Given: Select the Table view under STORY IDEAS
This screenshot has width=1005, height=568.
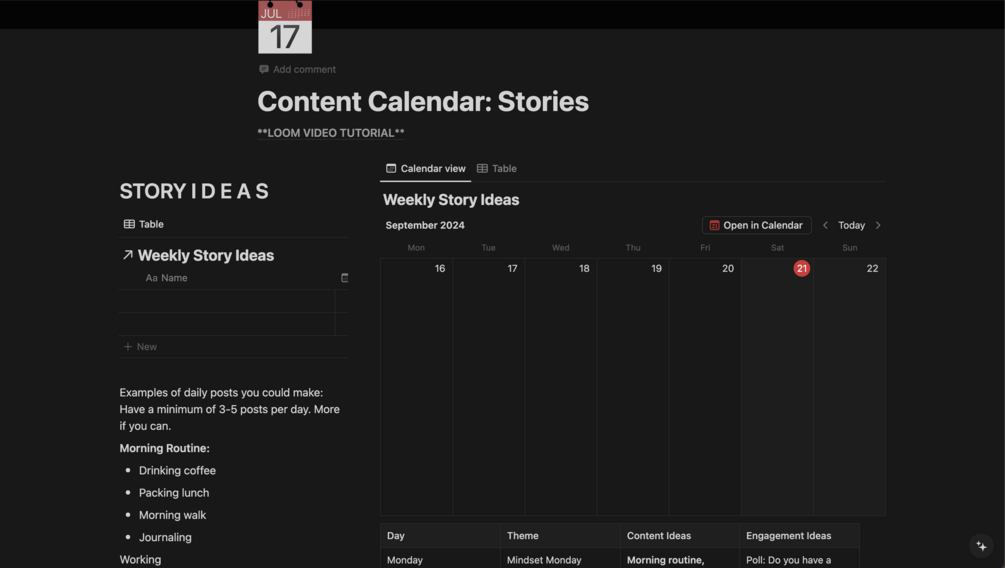Looking at the screenshot, I should click(x=143, y=224).
